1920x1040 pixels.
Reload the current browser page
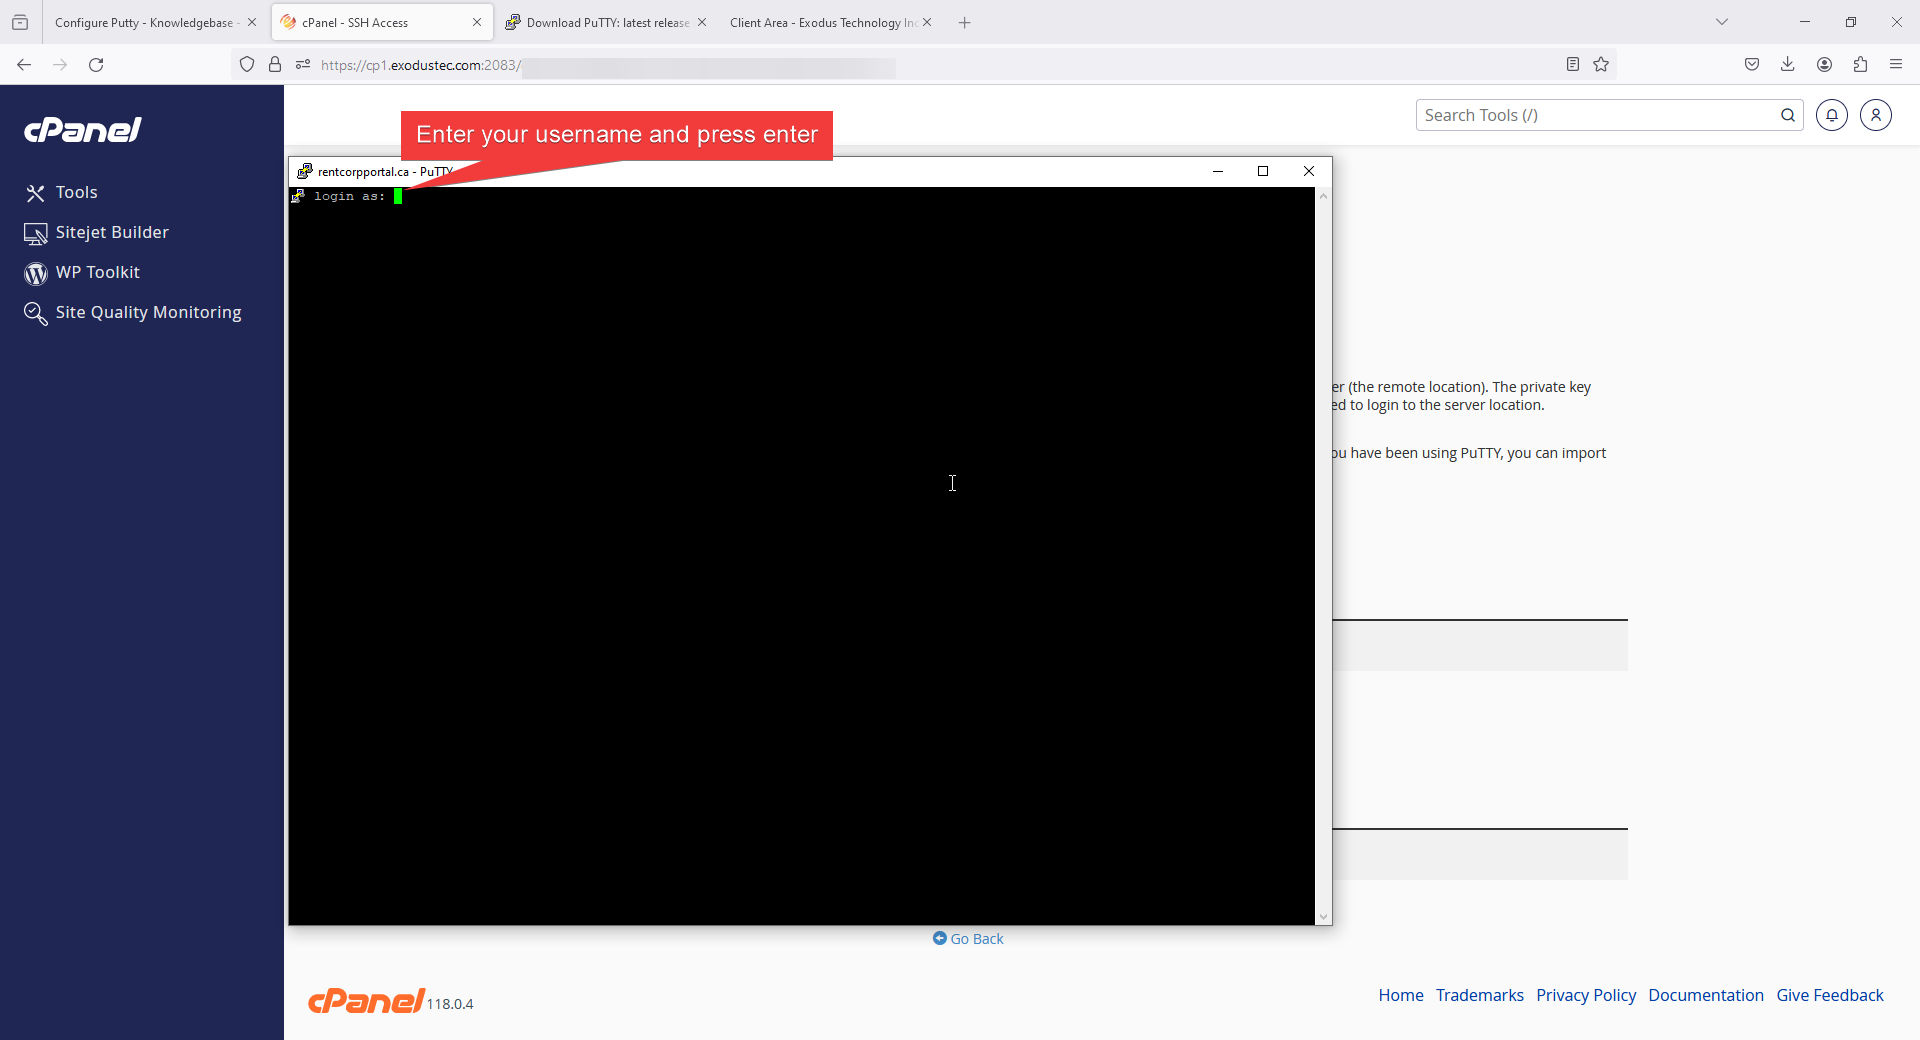coord(96,65)
